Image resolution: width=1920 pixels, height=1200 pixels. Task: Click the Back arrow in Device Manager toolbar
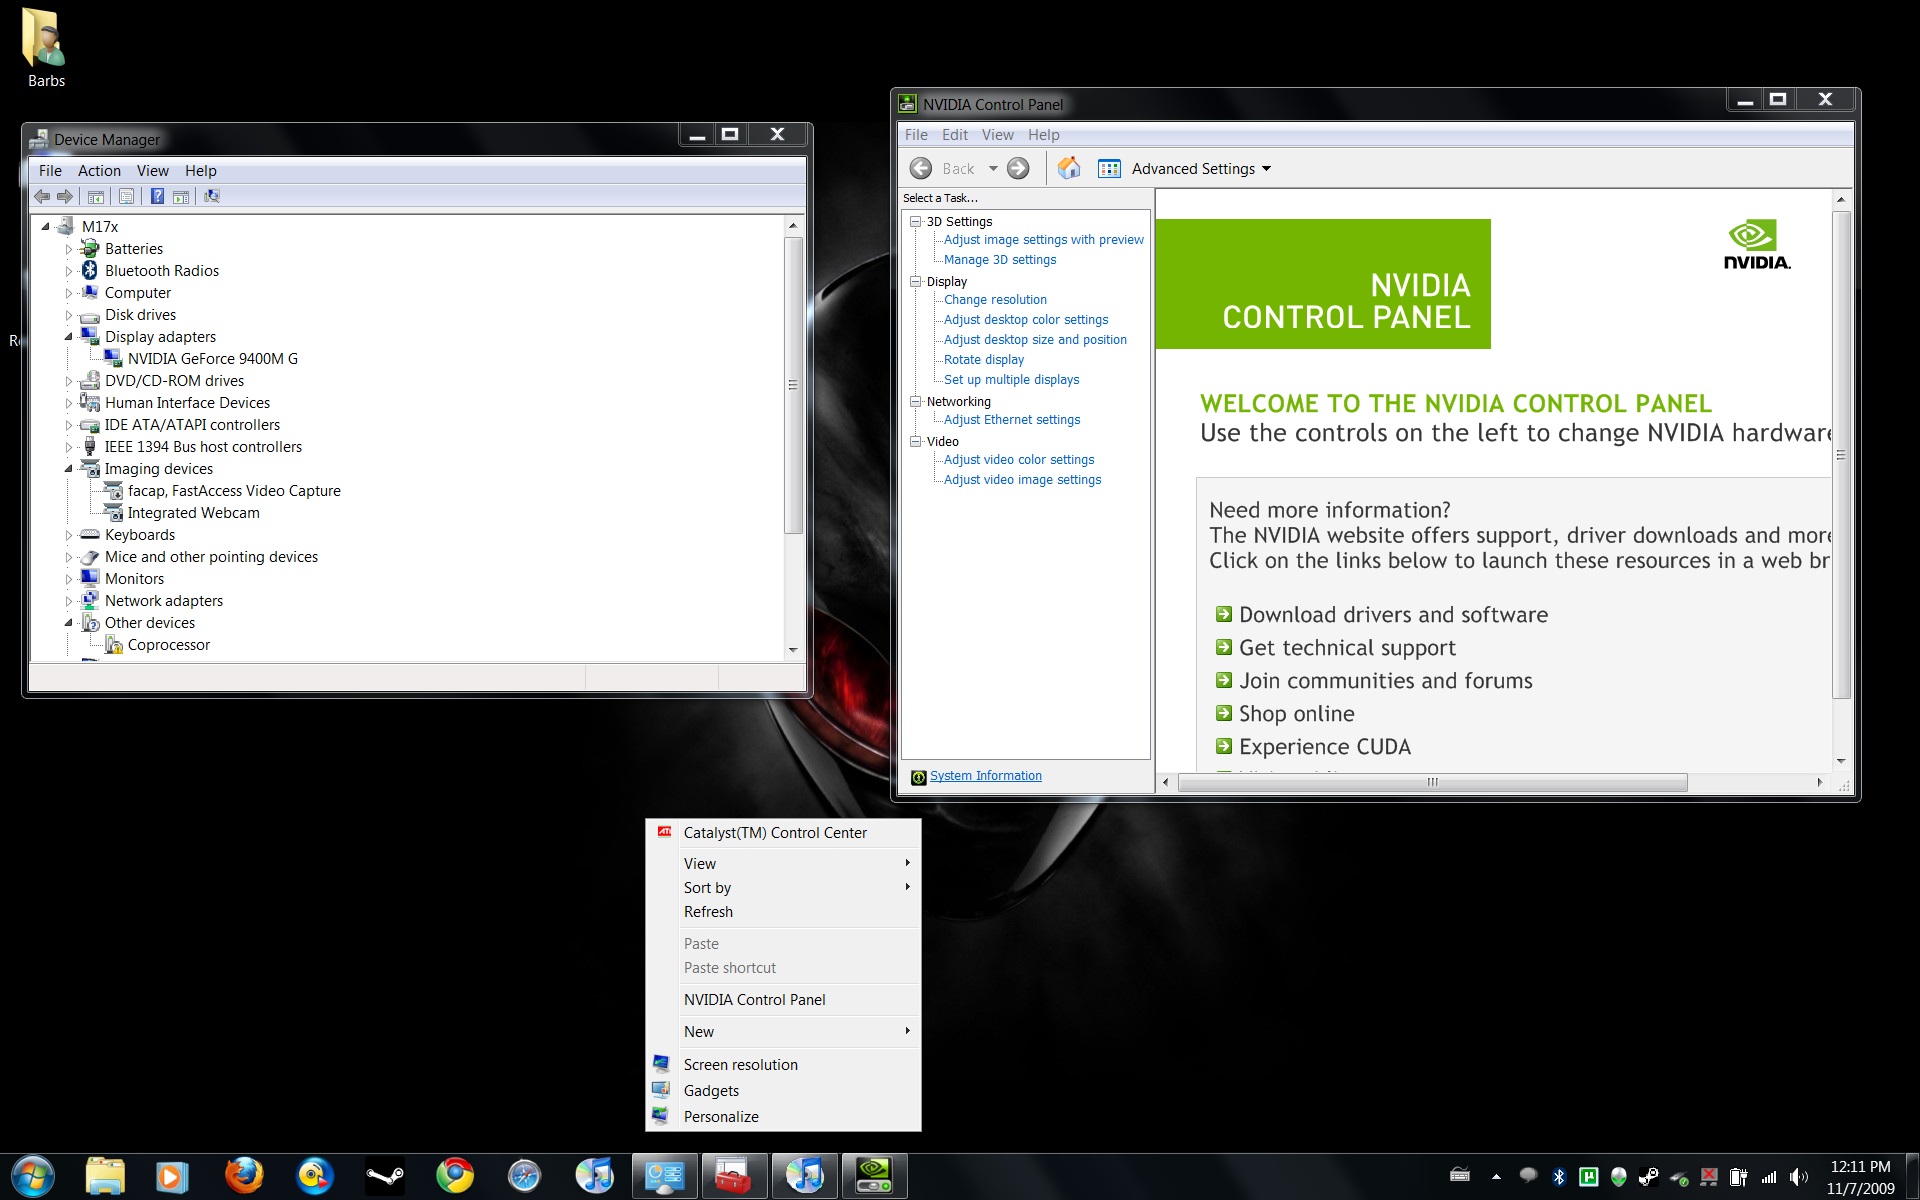(42, 196)
